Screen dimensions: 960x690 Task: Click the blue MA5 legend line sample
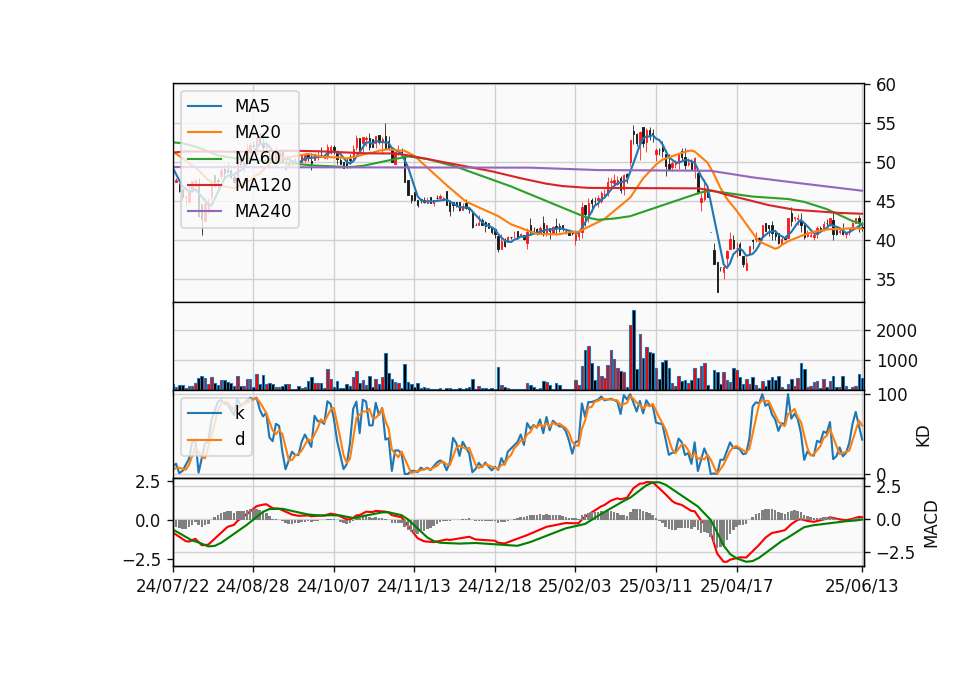[204, 106]
